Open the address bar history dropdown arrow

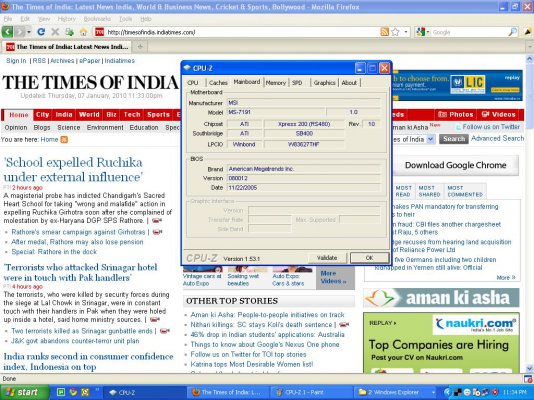click(406, 32)
